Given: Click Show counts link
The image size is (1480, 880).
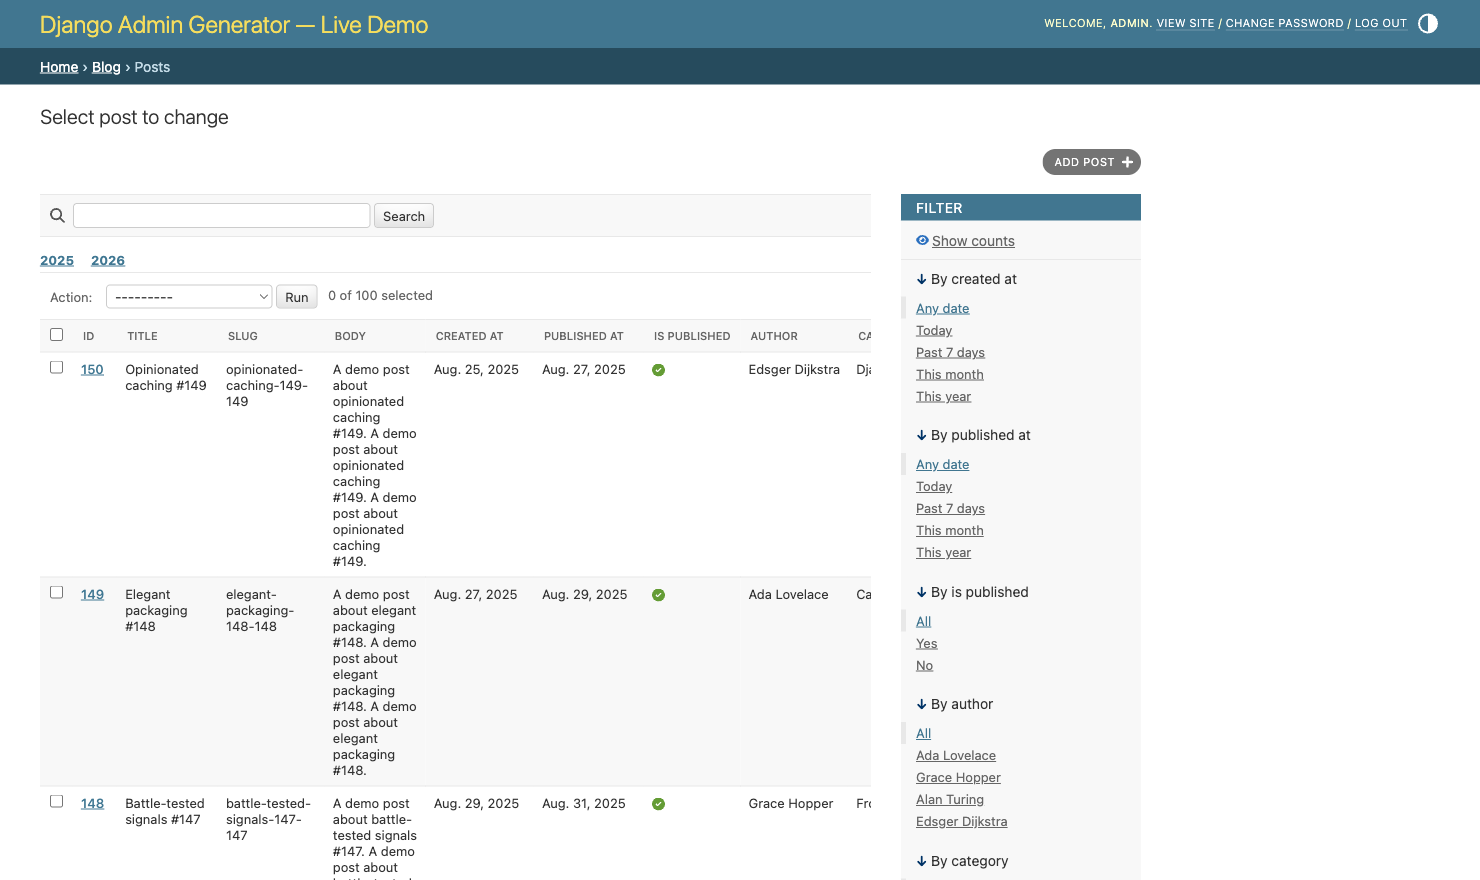Looking at the screenshot, I should pyautogui.click(x=973, y=241).
